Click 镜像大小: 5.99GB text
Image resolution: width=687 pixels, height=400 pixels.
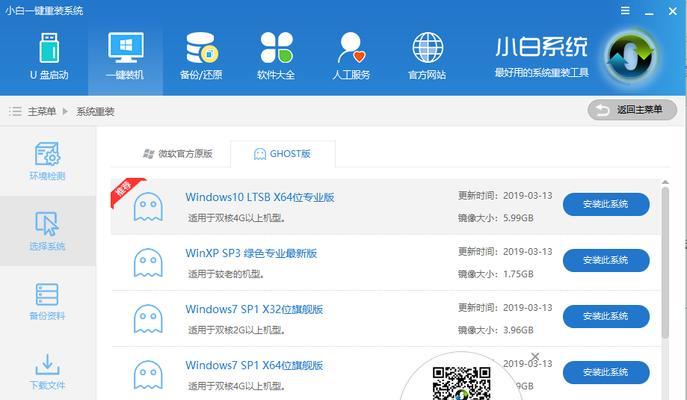(496, 218)
